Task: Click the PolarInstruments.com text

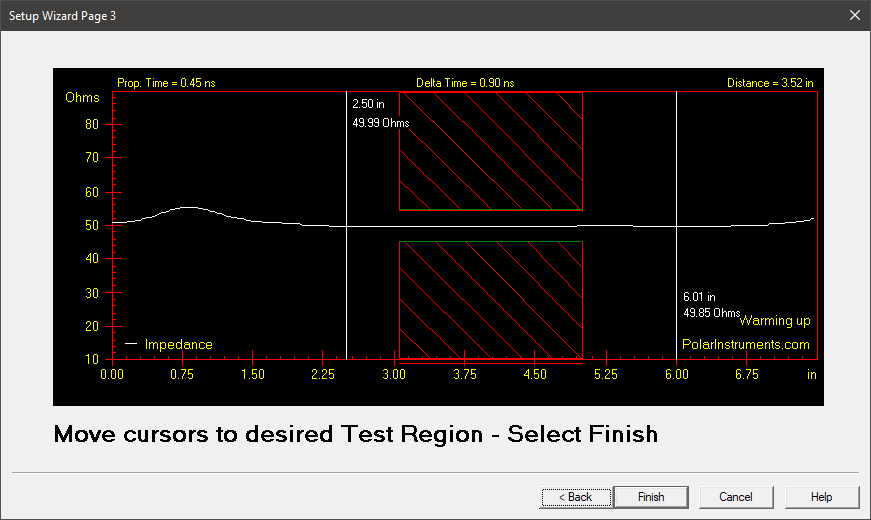Action: click(745, 344)
